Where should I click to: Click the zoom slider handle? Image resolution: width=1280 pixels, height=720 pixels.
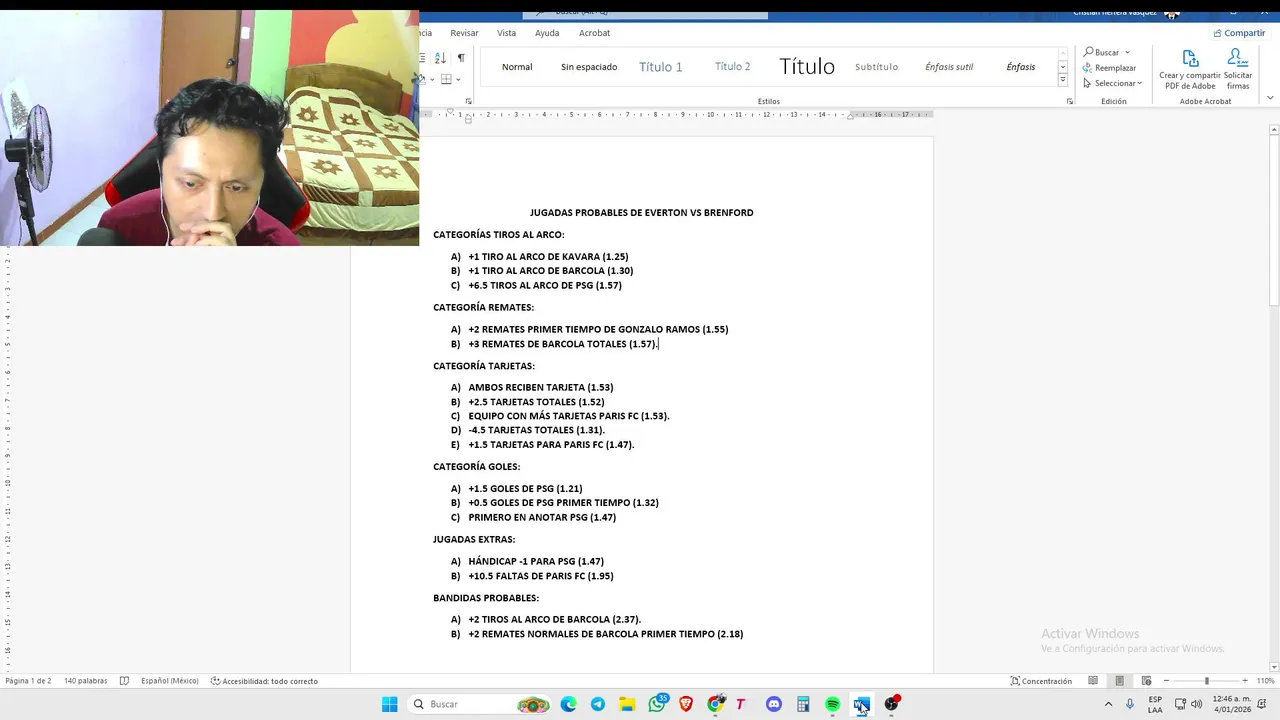tap(1206, 681)
